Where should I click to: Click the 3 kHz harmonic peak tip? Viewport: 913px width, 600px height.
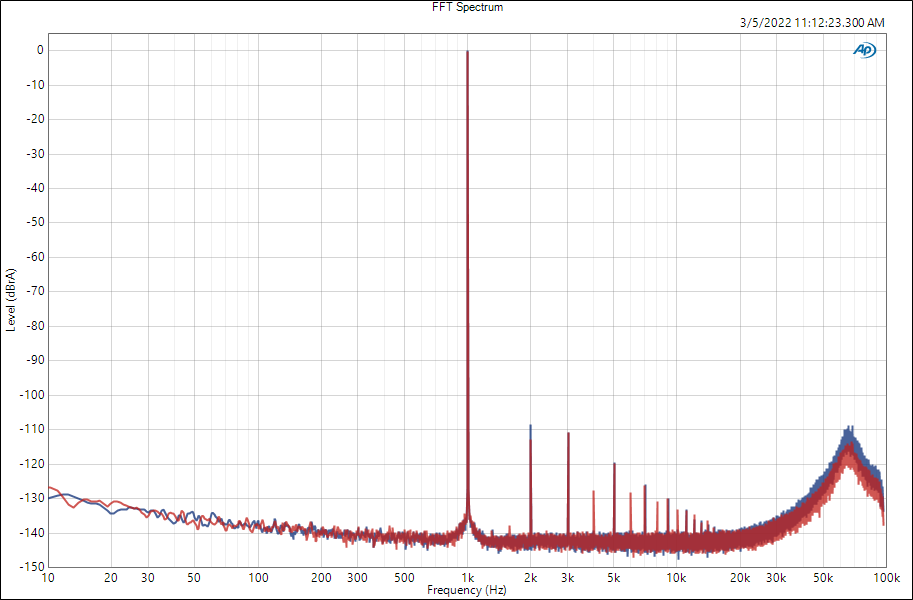[568, 433]
